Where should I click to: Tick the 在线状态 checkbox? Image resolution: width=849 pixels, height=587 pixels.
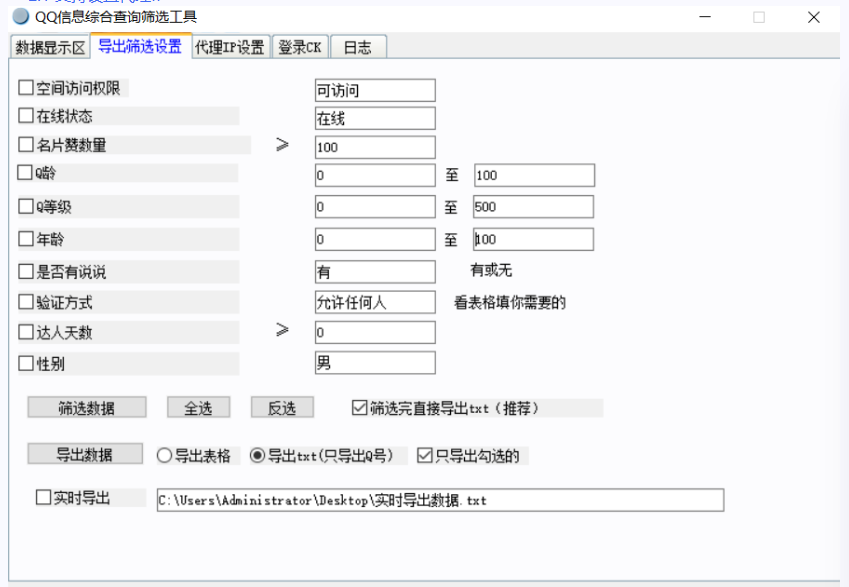(25, 116)
